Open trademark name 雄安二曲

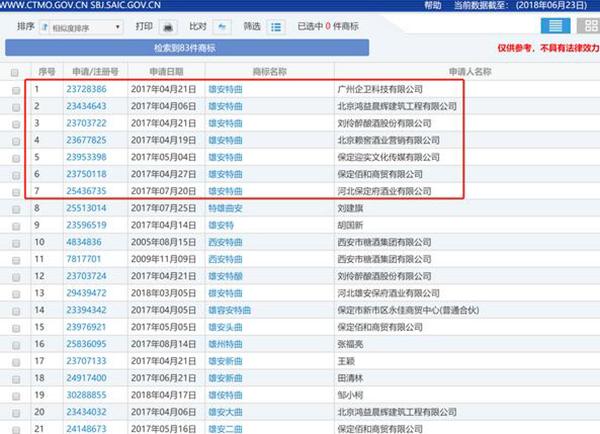(x=225, y=429)
